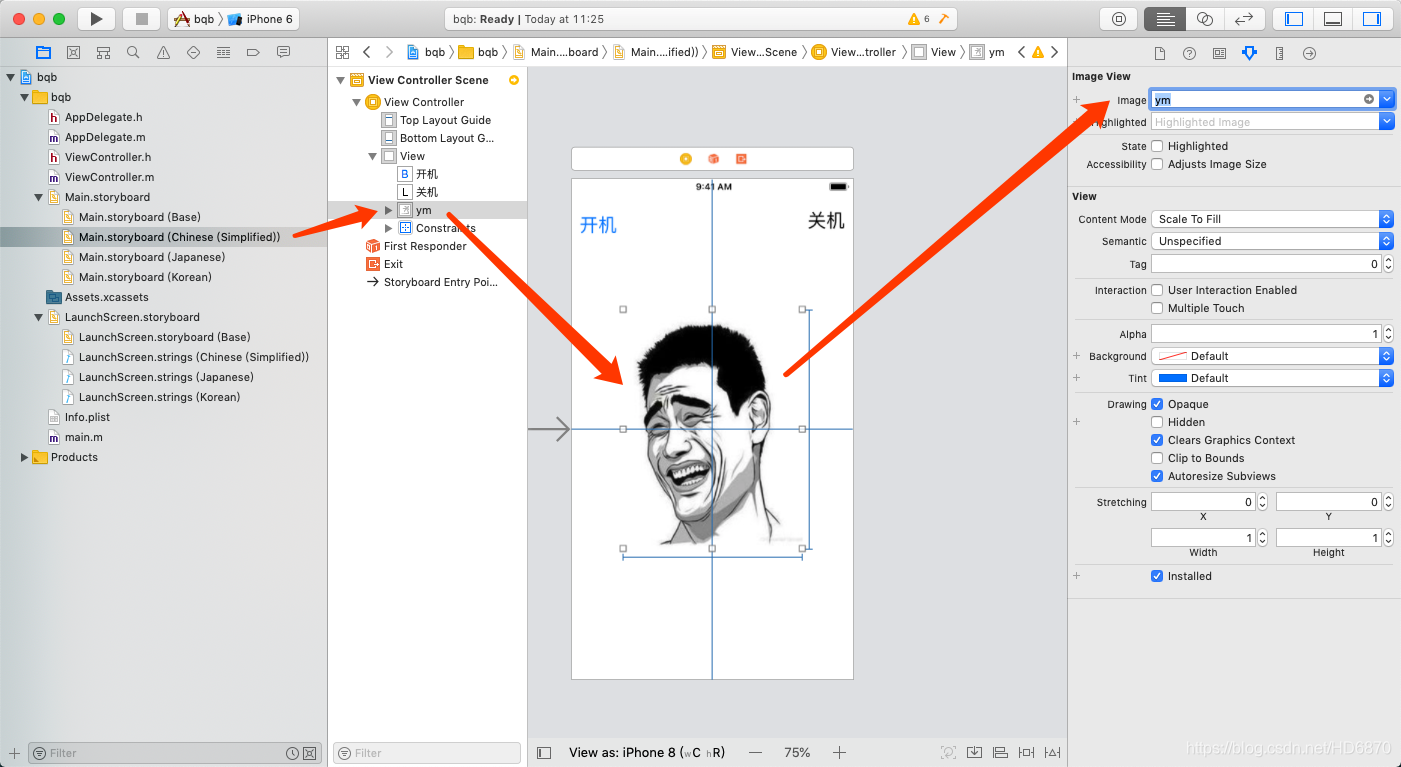Zoom out the storyboard canvas
Screen dimensions: 1401x767
(x=755, y=752)
